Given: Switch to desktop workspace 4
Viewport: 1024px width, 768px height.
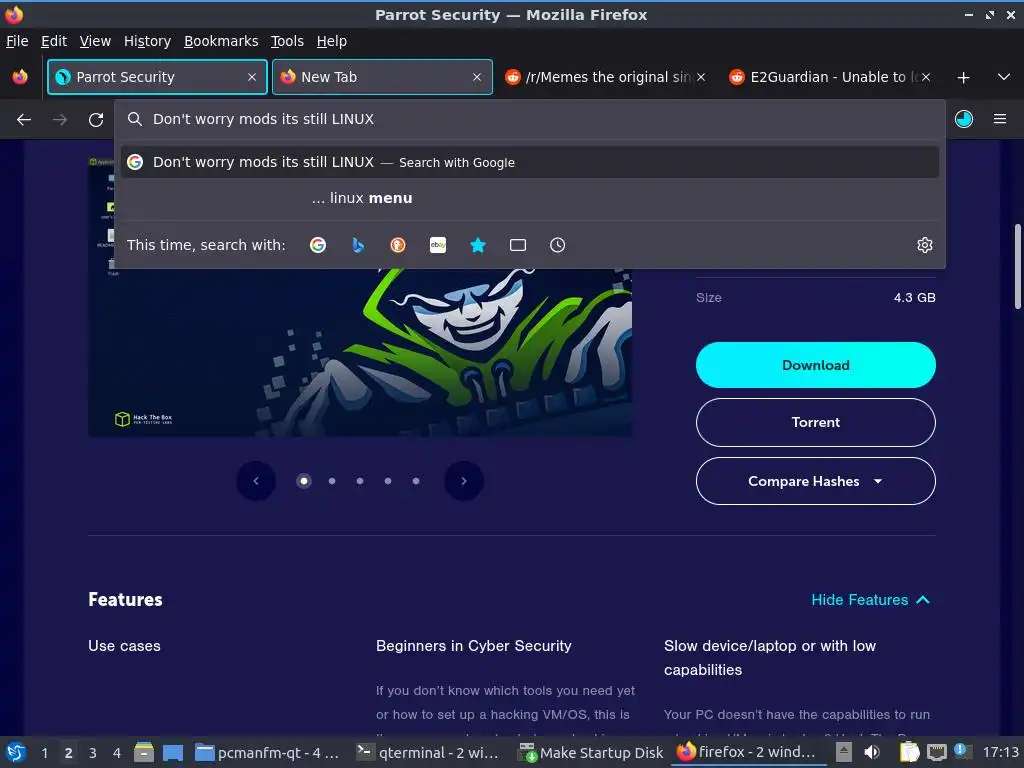Looking at the screenshot, I should click(117, 753).
